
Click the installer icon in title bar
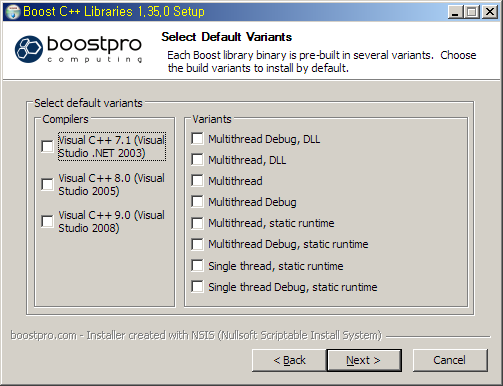tap(13, 12)
